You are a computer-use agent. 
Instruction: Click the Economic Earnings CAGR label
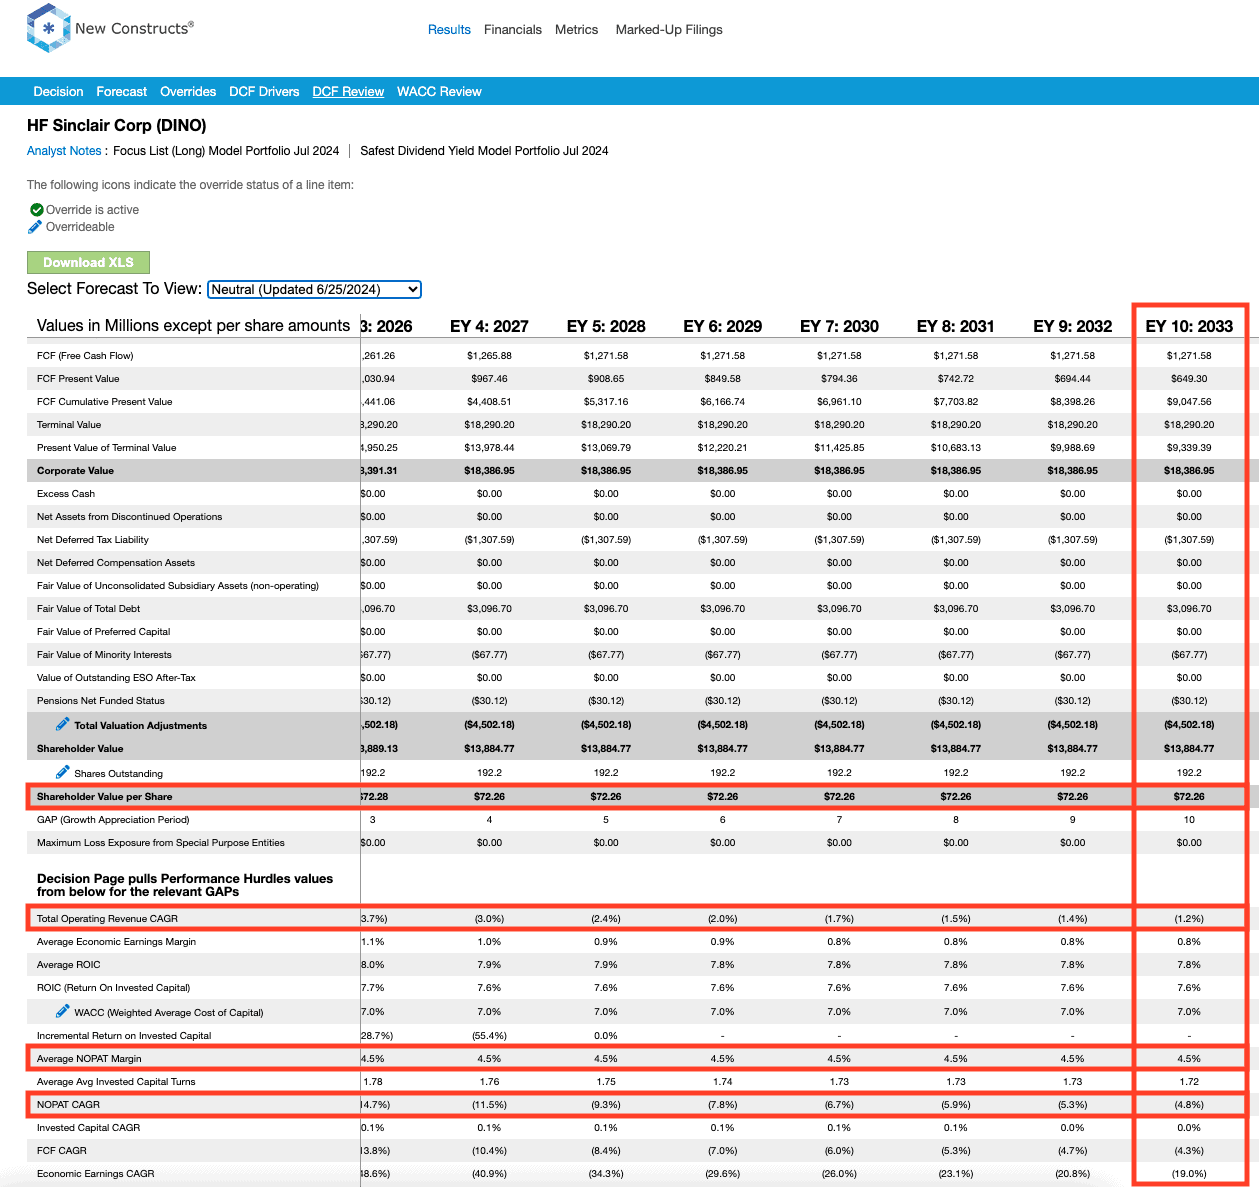pyautogui.click(x=96, y=1174)
